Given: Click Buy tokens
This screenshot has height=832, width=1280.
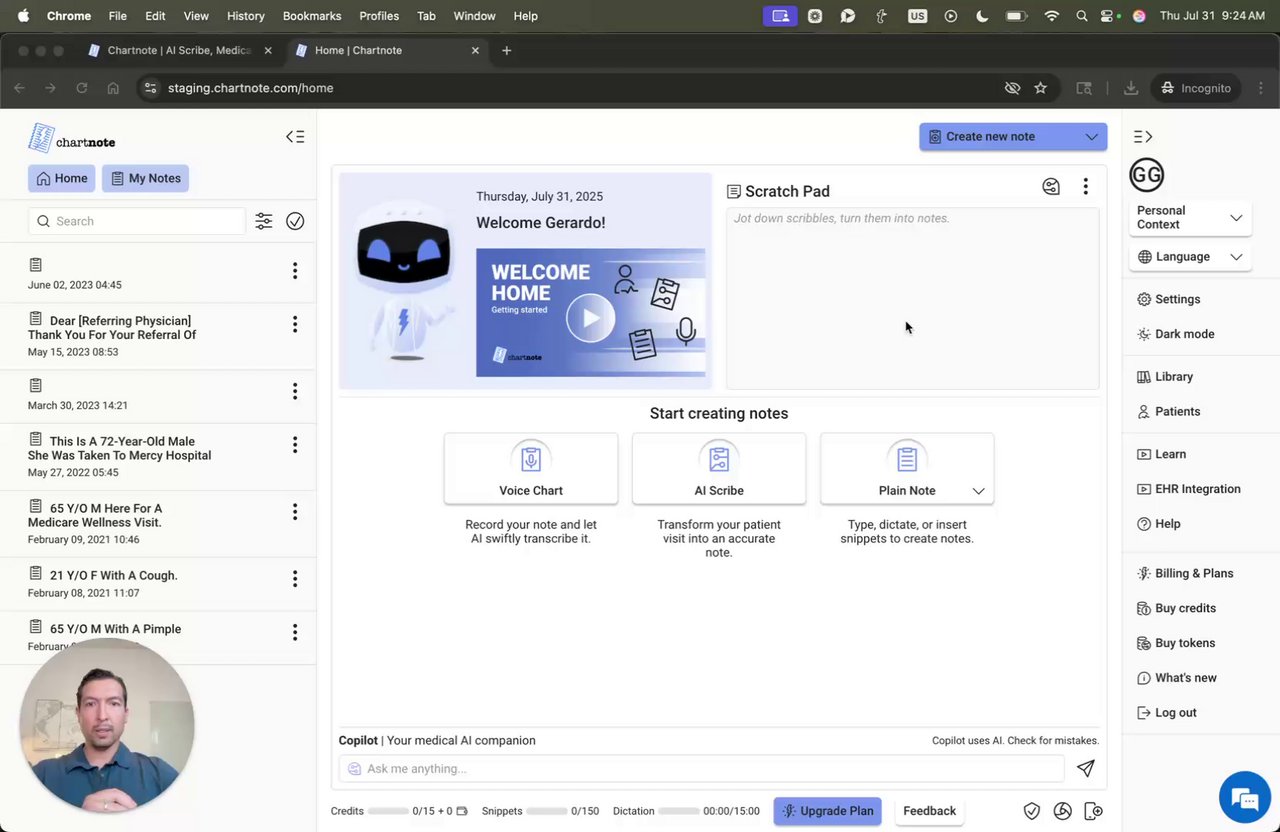Looking at the screenshot, I should [x=1176, y=643].
